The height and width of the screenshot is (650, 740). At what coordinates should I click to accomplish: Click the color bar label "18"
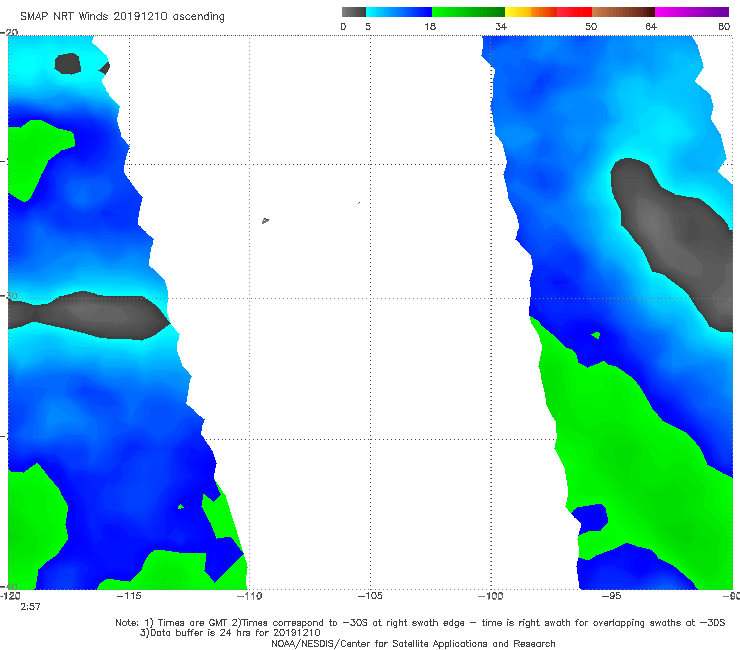[429, 26]
